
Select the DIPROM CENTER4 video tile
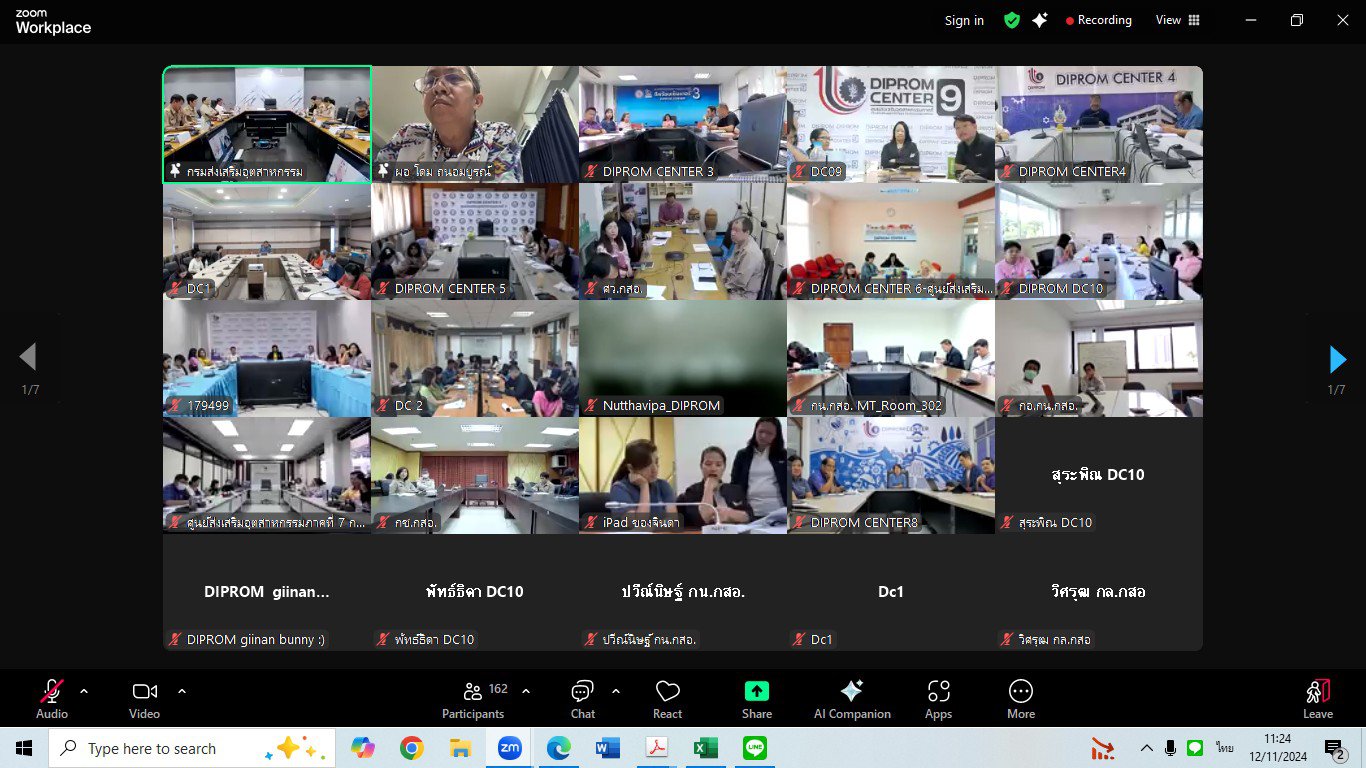coord(1099,124)
